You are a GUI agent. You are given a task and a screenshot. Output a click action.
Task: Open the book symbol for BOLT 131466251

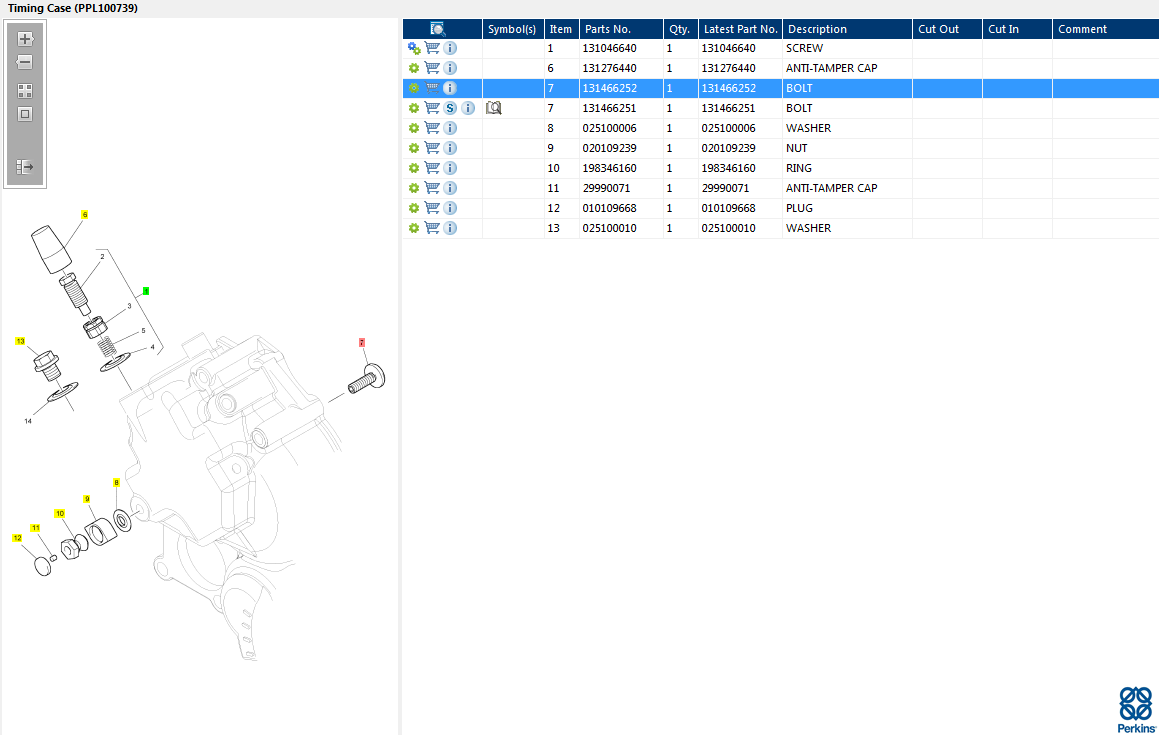pos(494,108)
